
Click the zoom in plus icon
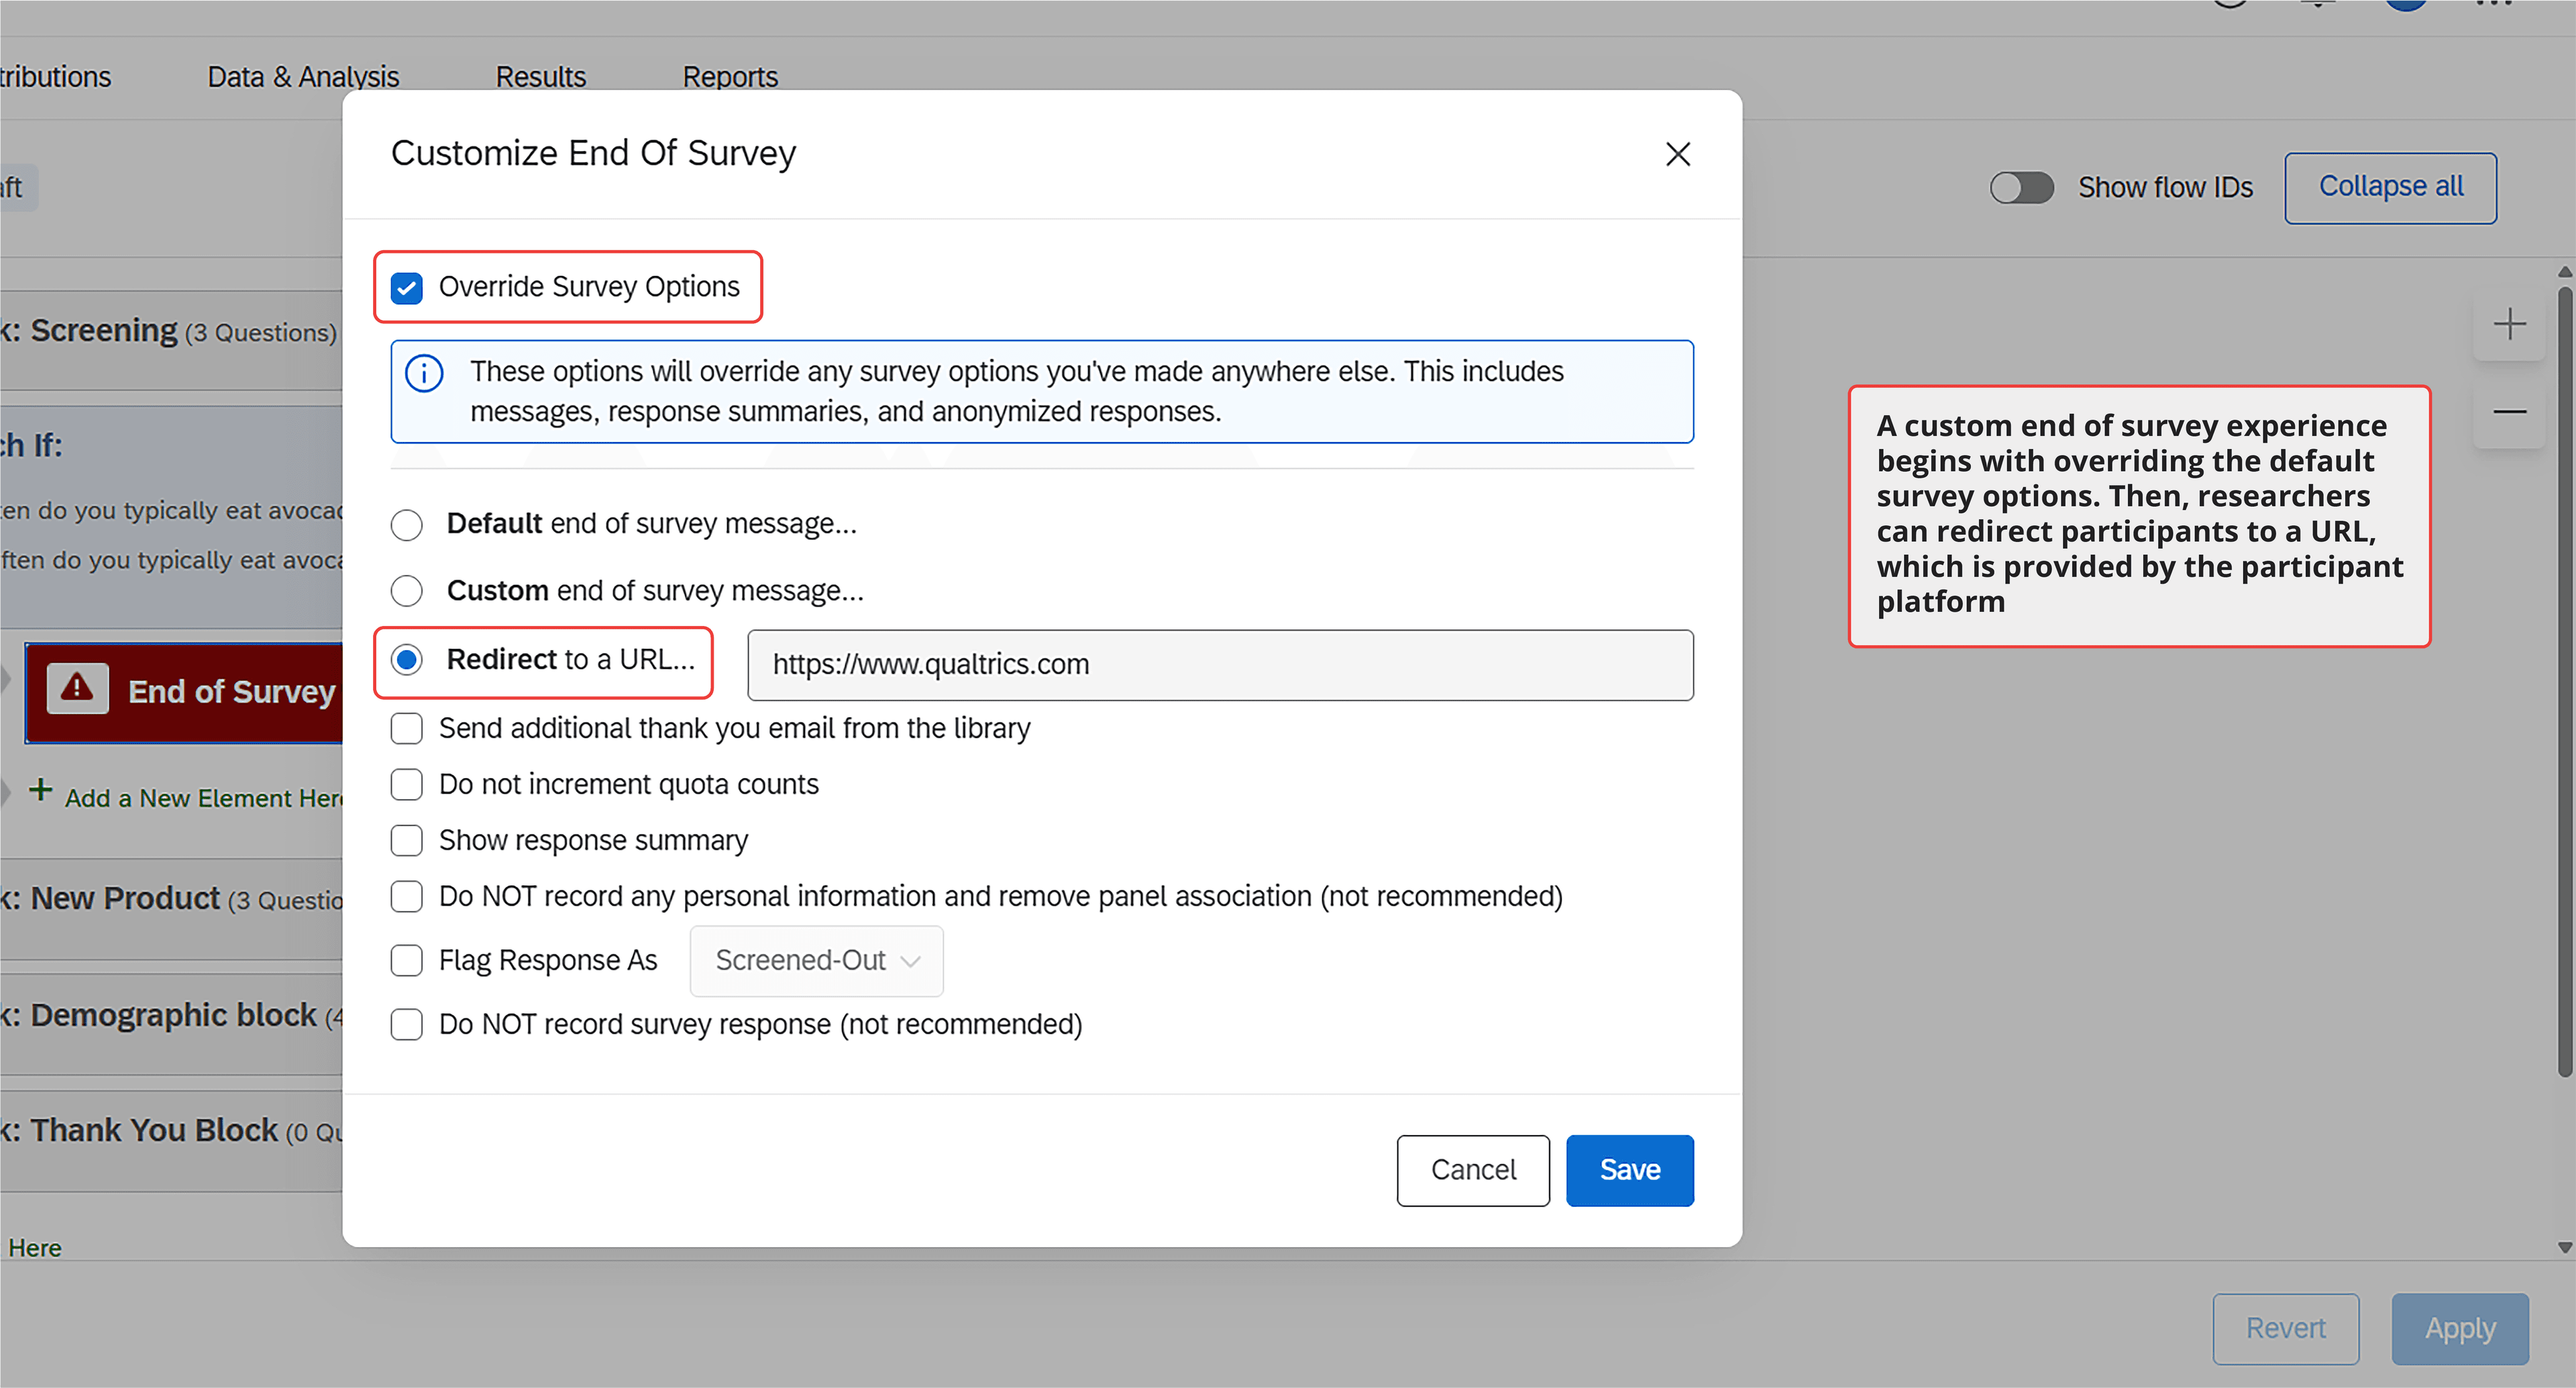[2509, 324]
